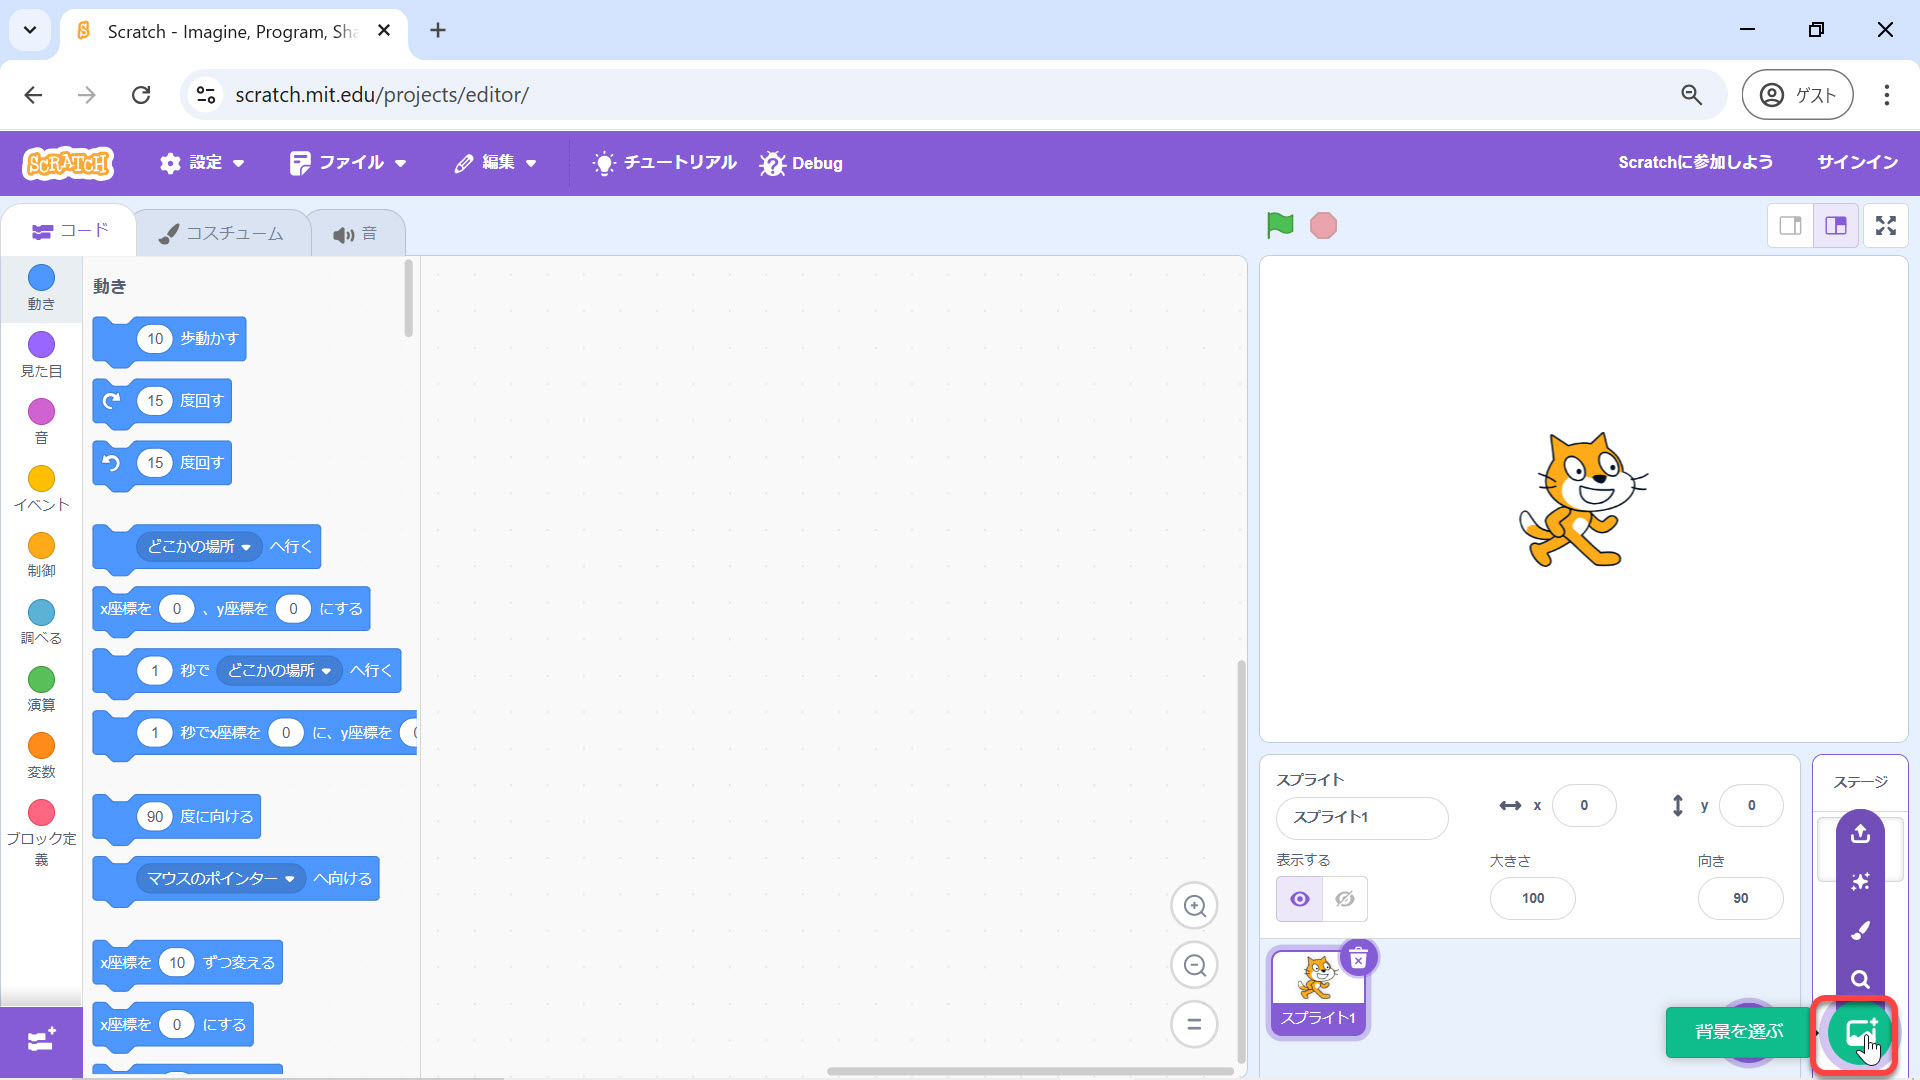Upload a backdrop from file

1860,833
